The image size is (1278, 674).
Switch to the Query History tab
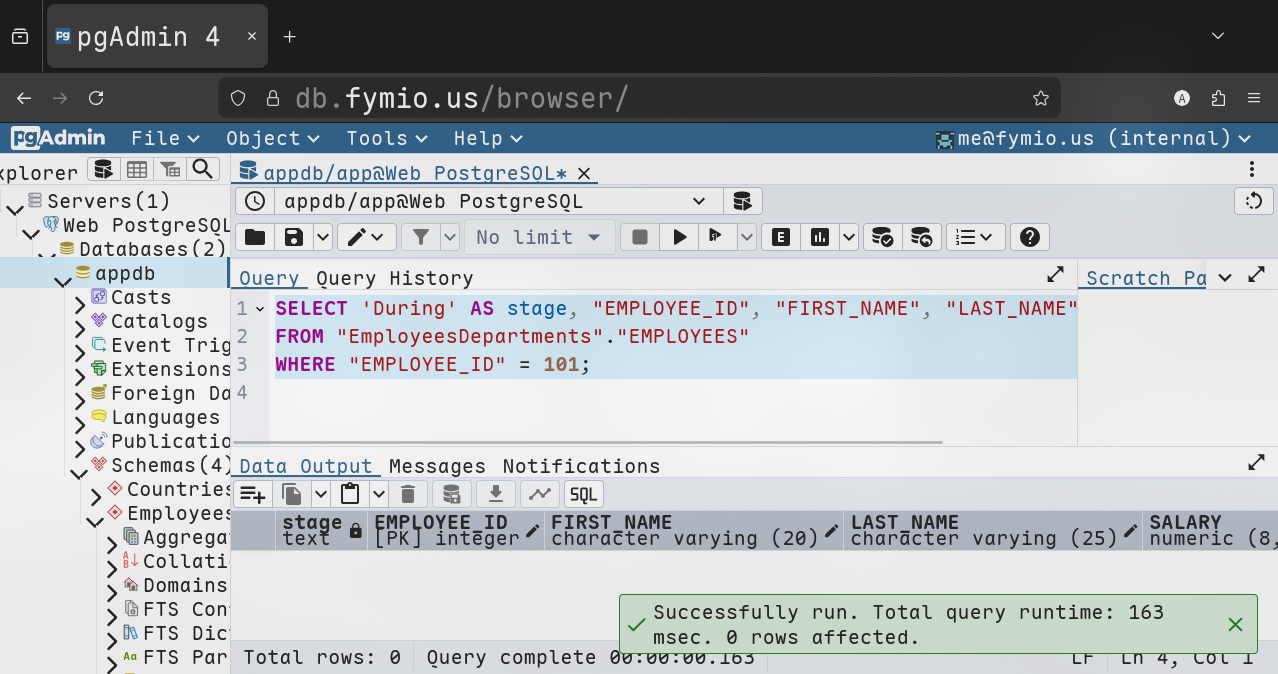pyautogui.click(x=394, y=278)
